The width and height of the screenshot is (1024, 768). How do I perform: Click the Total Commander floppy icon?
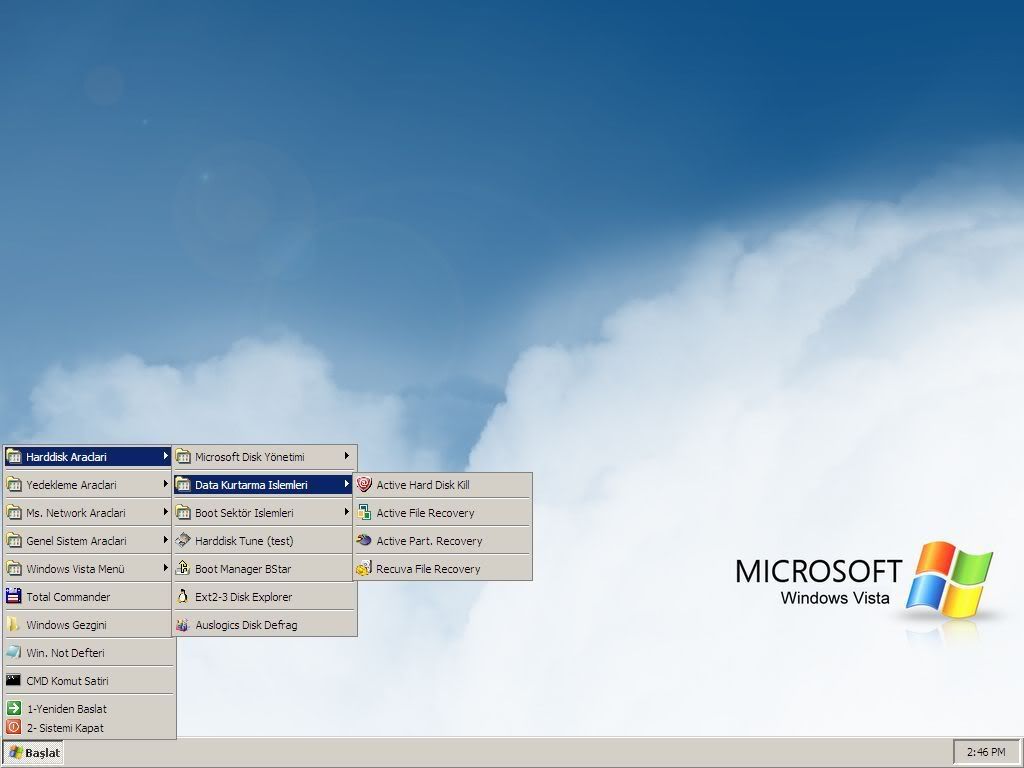14,596
